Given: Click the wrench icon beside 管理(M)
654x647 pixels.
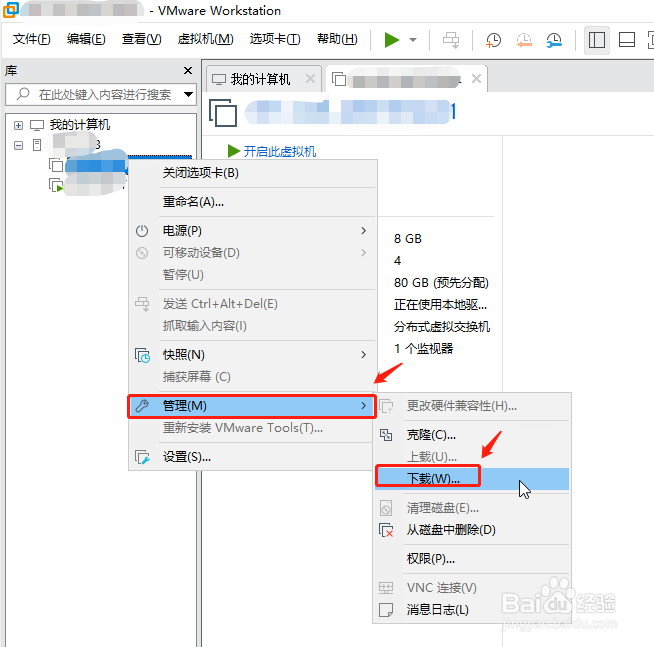Looking at the screenshot, I should tap(142, 406).
